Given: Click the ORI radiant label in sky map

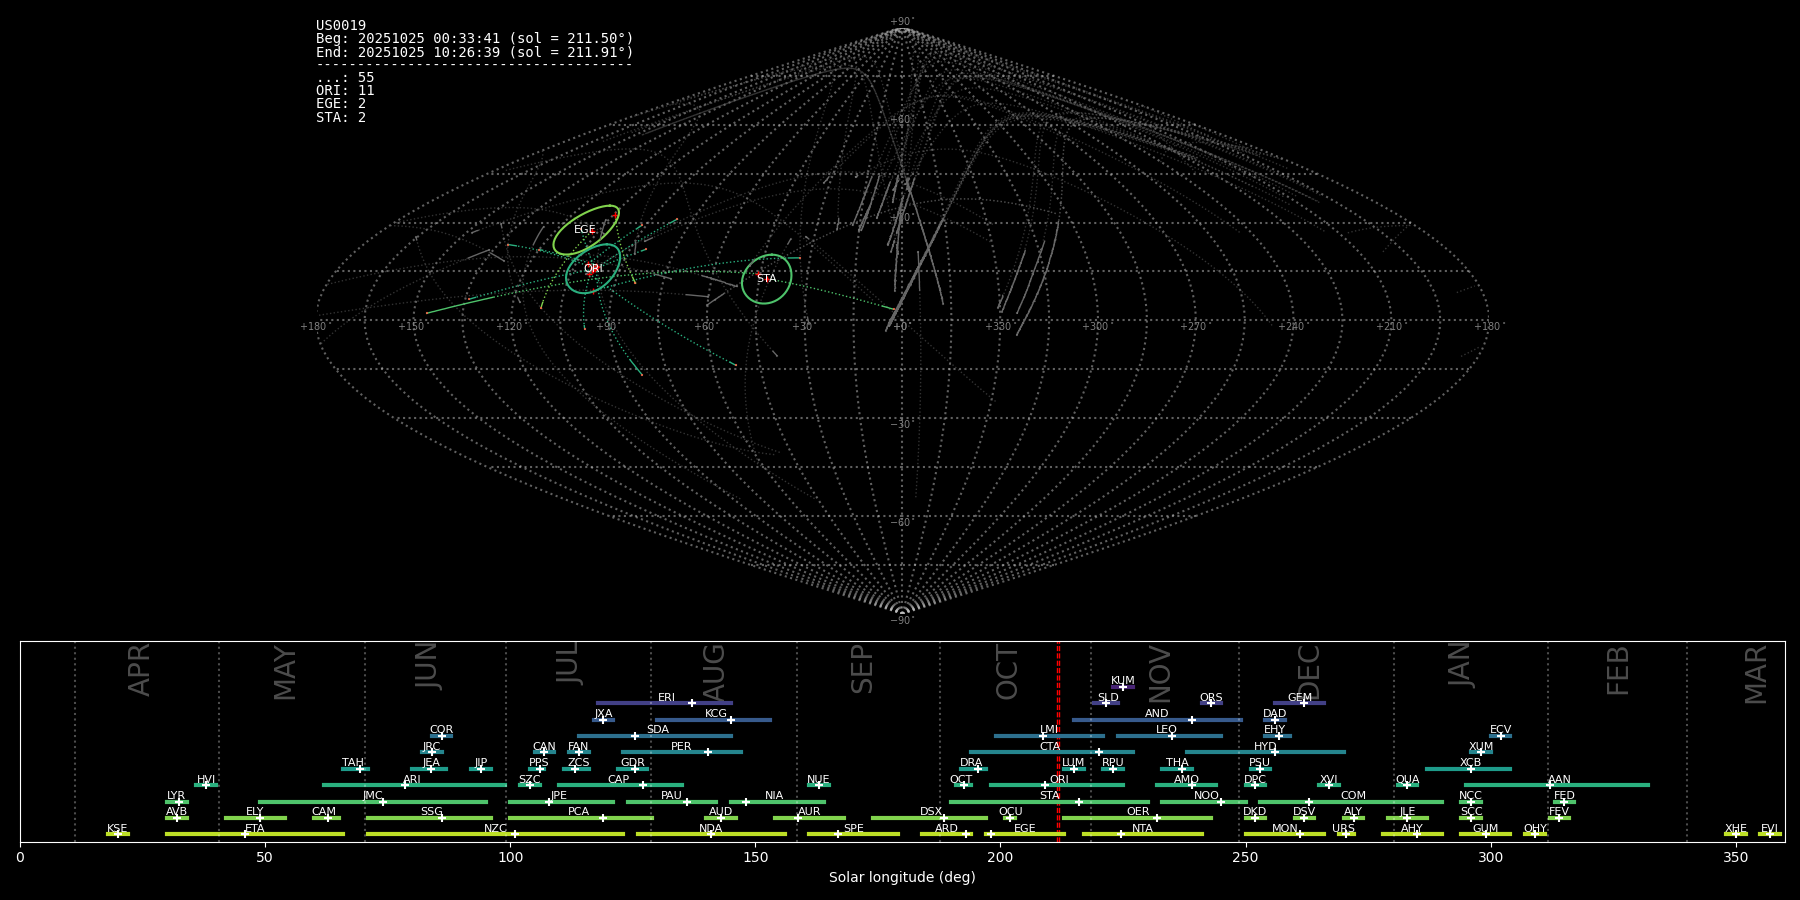Looking at the screenshot, I should pyautogui.click(x=593, y=269).
